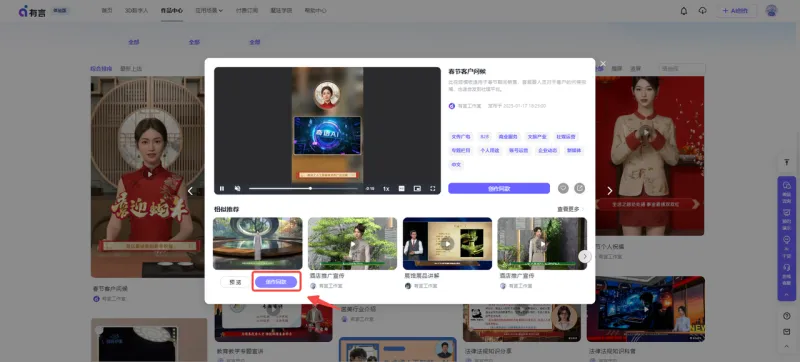Click the bottom chevron below the mail icon
Screen dimensions: 800x362
[x=787, y=347]
